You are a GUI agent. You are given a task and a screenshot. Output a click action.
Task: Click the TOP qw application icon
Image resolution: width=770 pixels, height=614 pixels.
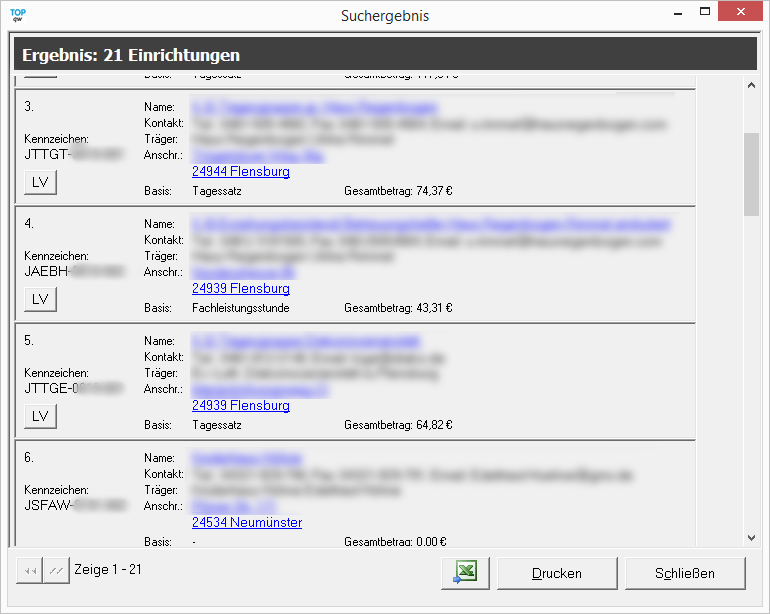pos(18,15)
